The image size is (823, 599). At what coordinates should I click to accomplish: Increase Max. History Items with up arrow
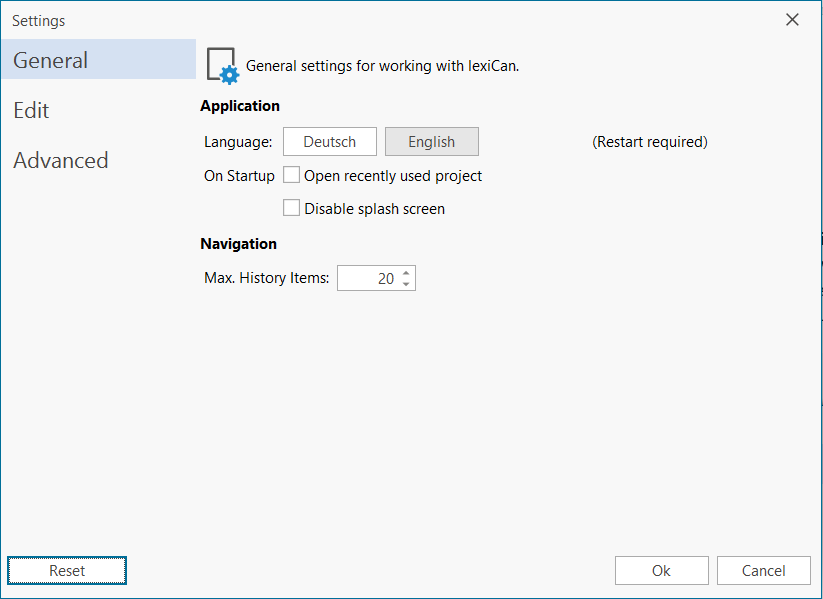pos(406,272)
